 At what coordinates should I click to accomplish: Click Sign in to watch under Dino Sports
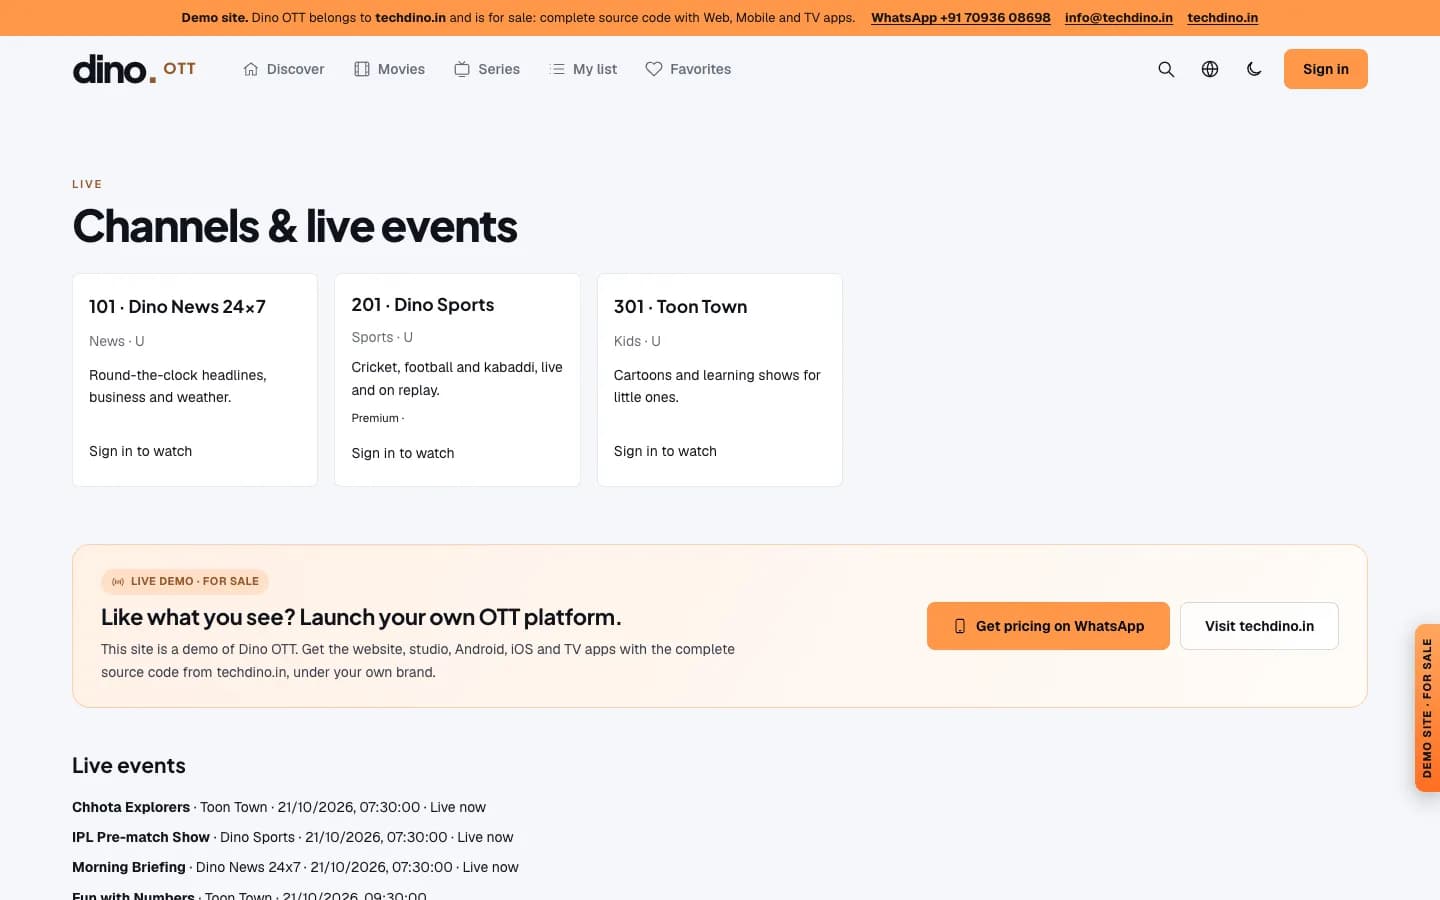[403, 453]
